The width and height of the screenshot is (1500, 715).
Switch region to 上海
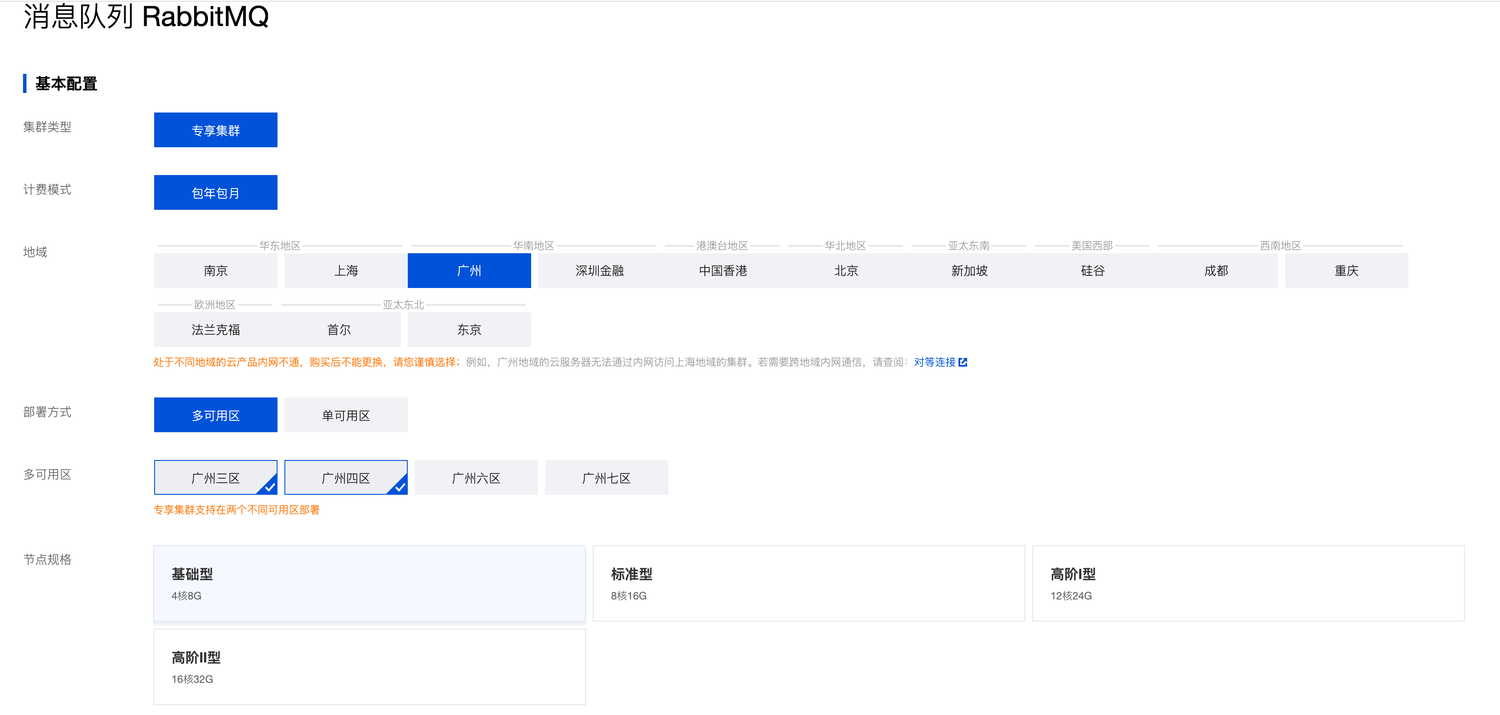pos(346,271)
